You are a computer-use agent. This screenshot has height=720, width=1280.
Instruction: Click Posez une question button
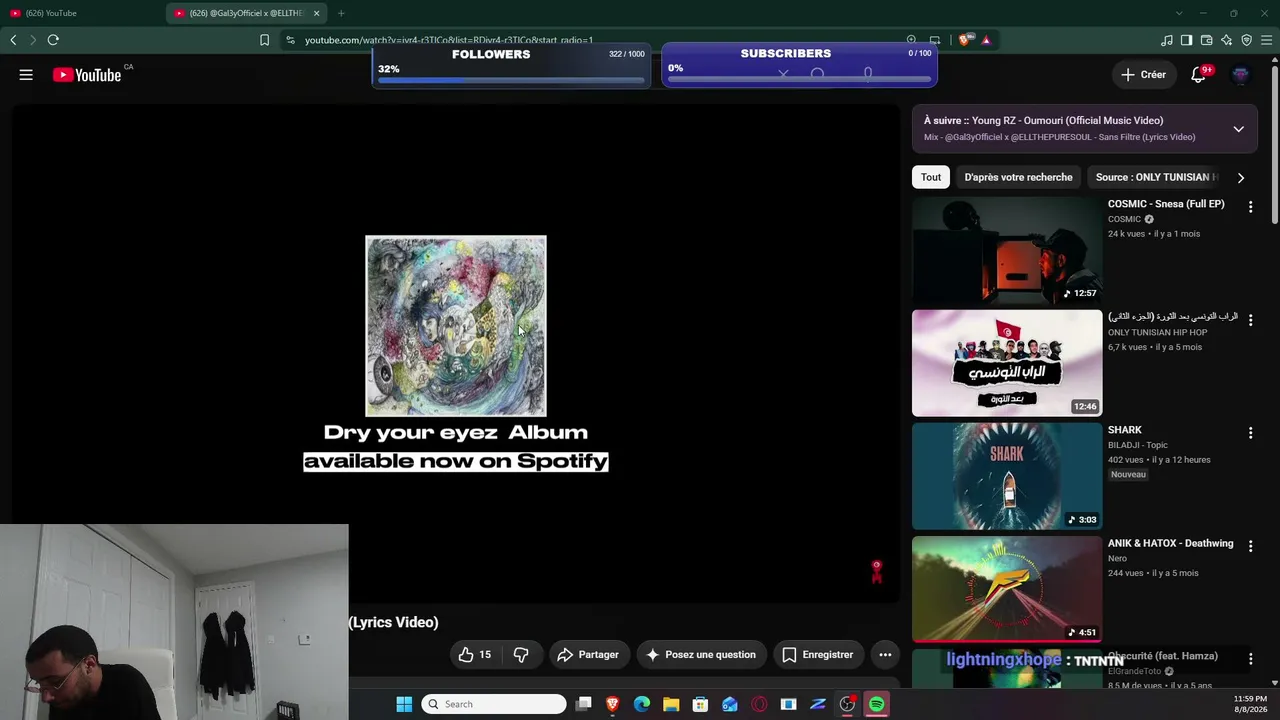701,655
